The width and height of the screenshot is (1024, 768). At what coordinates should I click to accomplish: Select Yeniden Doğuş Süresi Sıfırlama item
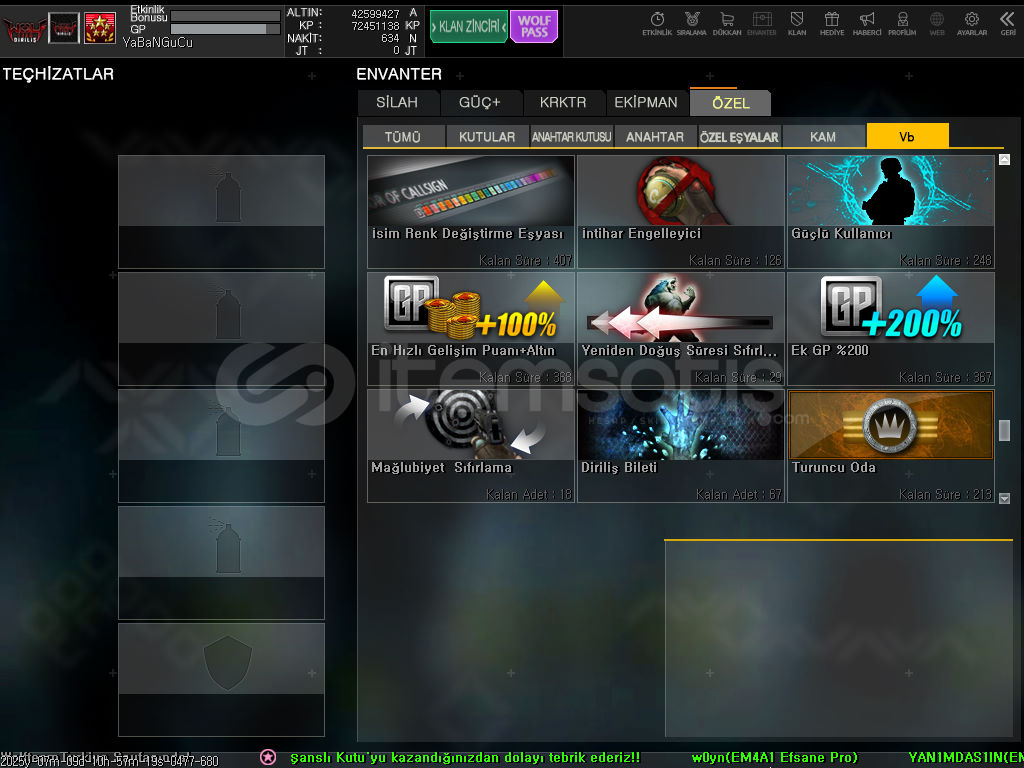680,328
